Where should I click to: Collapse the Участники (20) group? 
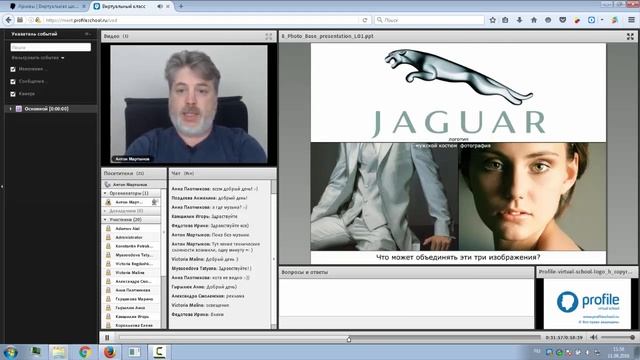pyautogui.click(x=105, y=220)
